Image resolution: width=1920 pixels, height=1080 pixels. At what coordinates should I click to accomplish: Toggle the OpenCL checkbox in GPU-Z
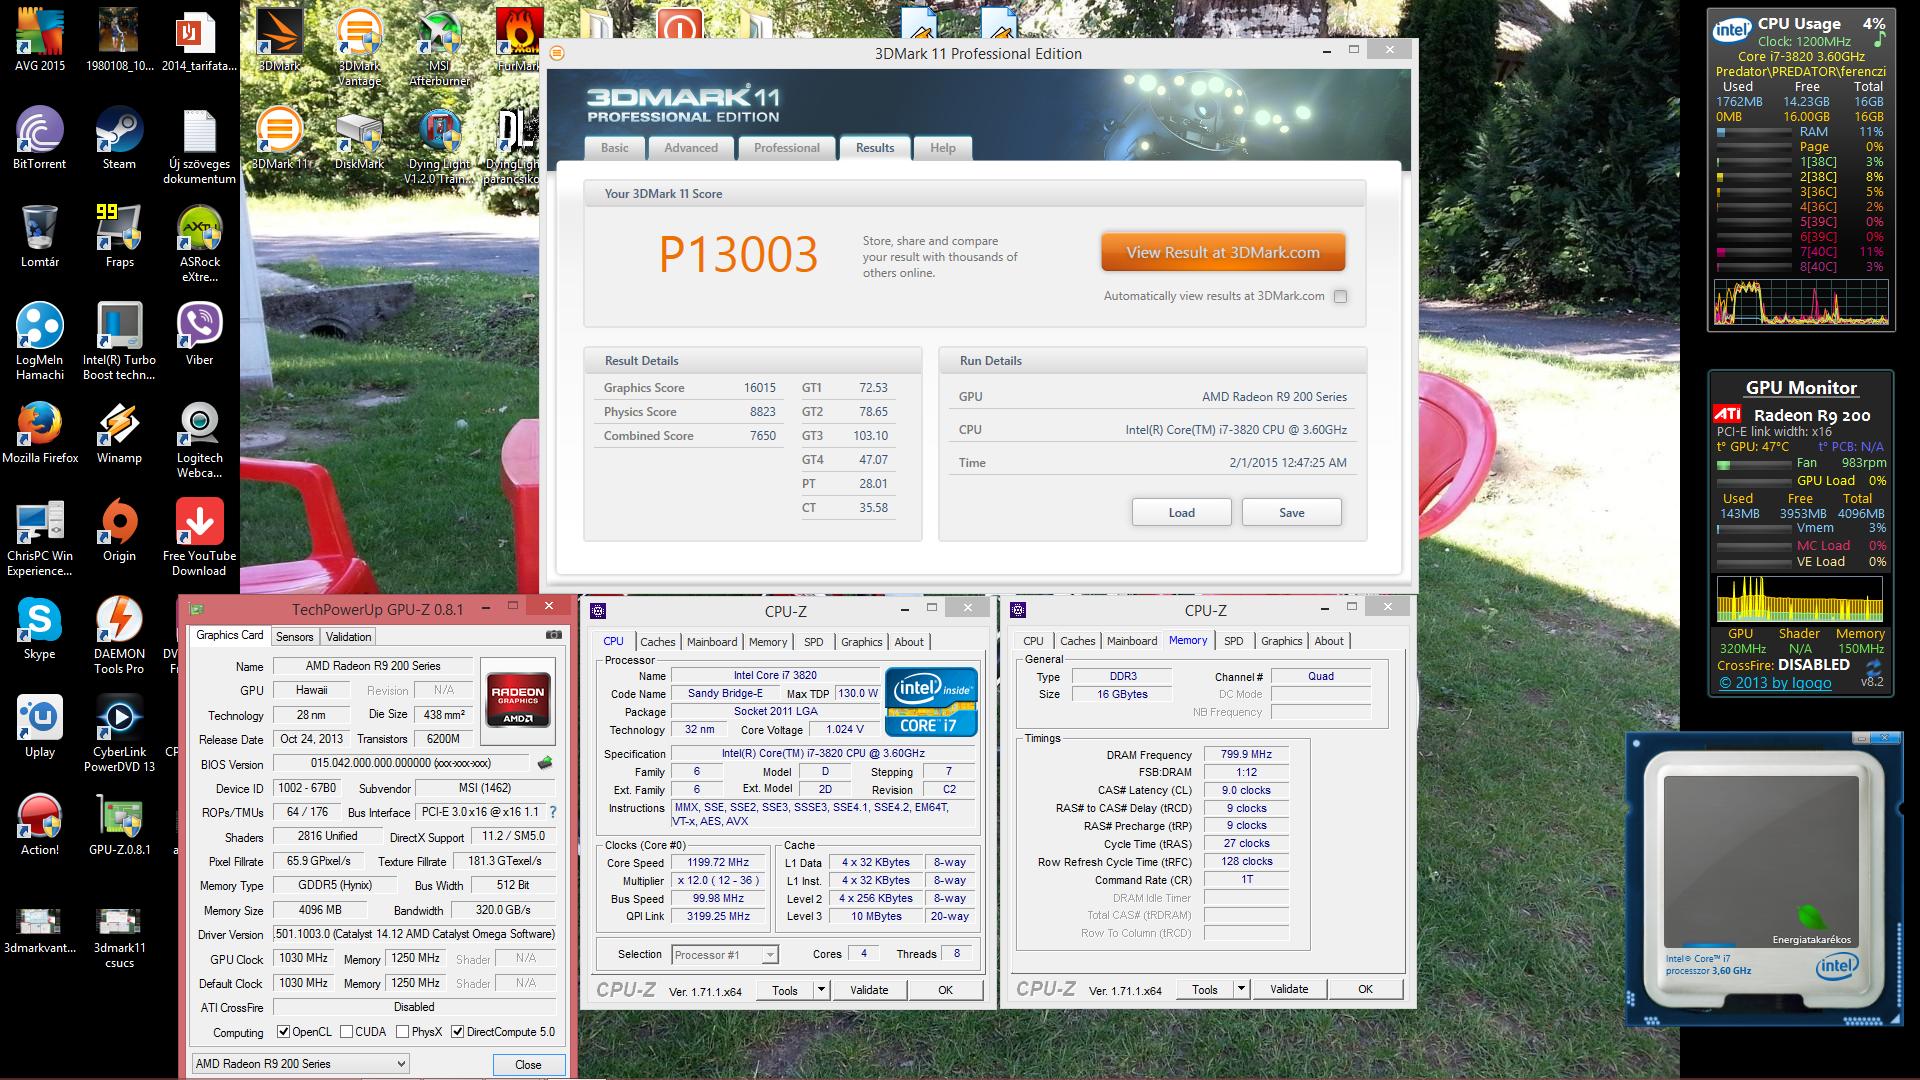pos(284,1032)
